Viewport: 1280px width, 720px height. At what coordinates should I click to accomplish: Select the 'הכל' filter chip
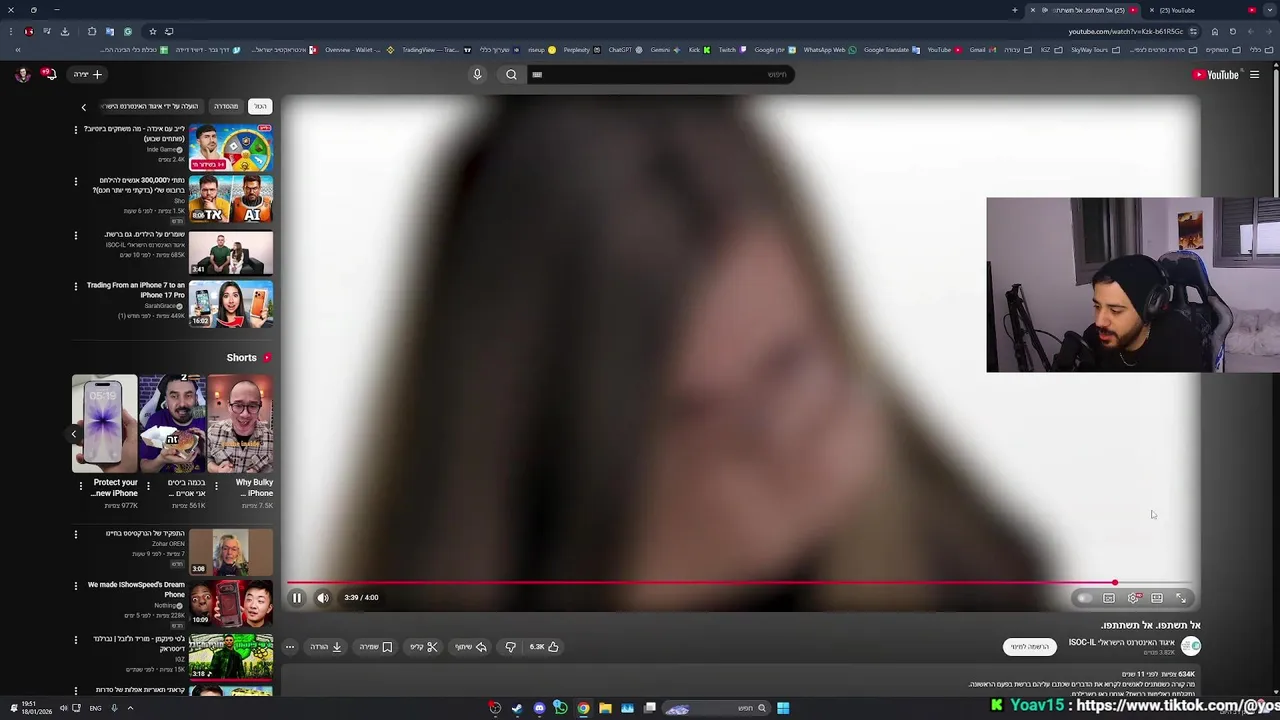pos(260,106)
